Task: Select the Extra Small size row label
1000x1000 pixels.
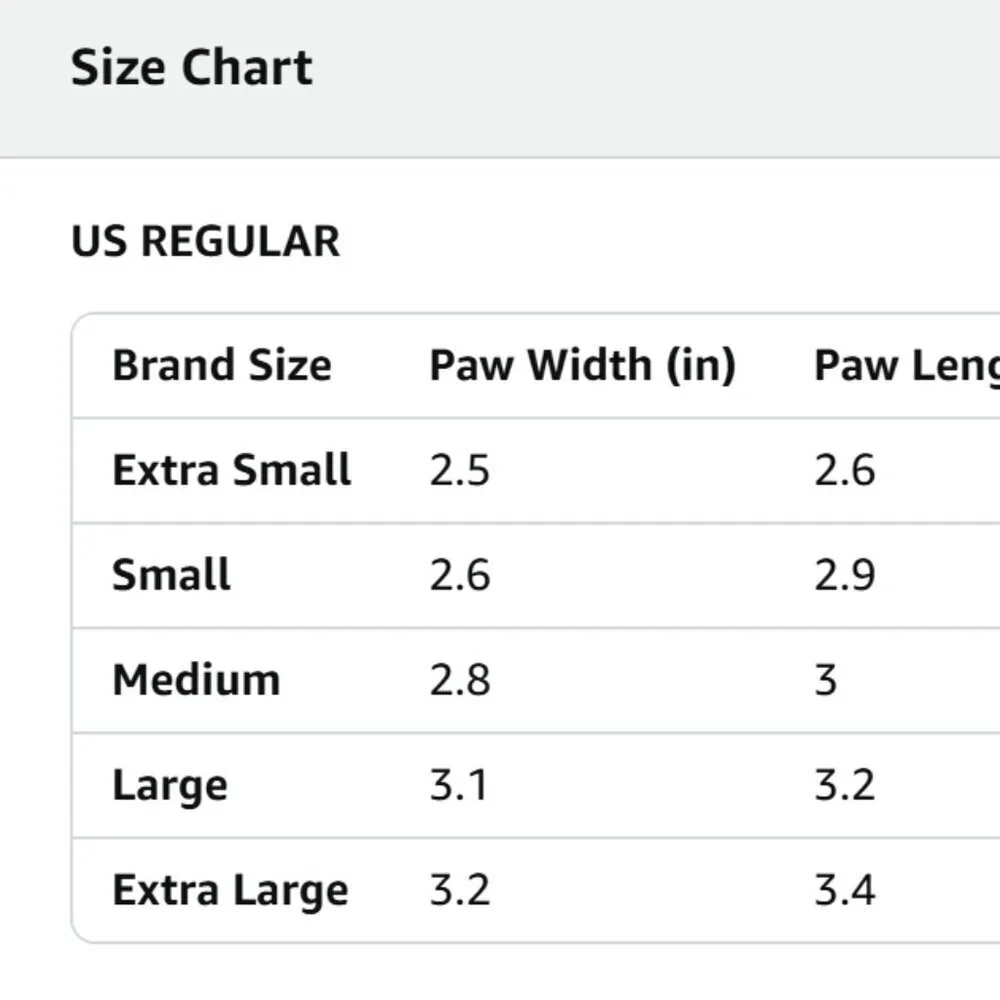Action: 232,470
